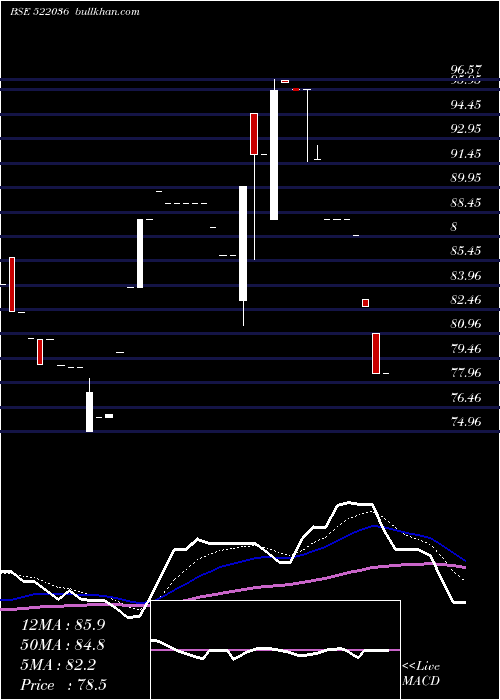Click the '12MA : 85.9' readout
The width and height of the screenshot is (500, 700).
pos(62,625)
